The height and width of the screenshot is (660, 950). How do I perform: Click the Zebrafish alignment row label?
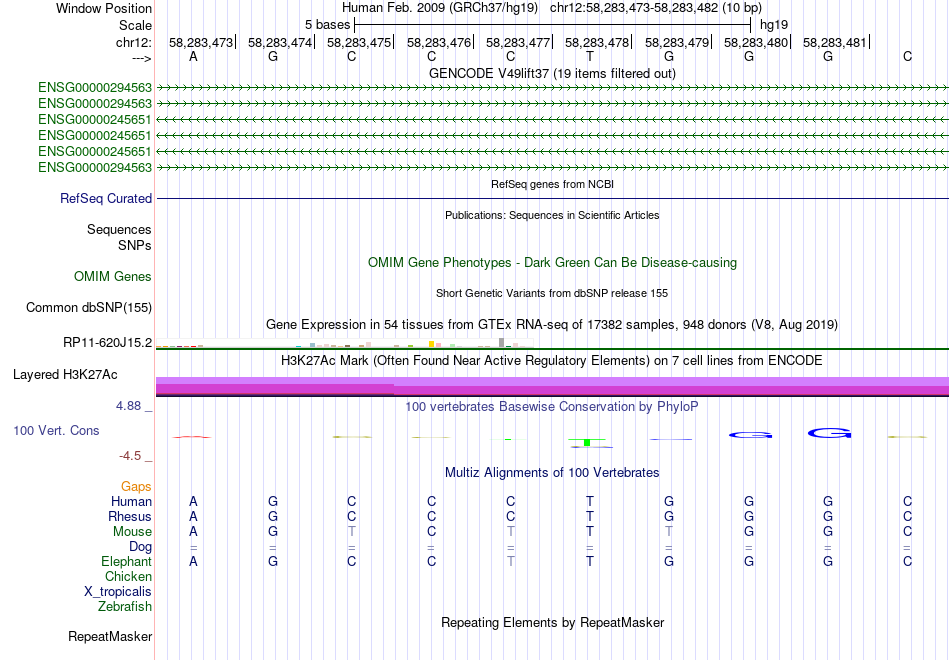click(x=125, y=606)
